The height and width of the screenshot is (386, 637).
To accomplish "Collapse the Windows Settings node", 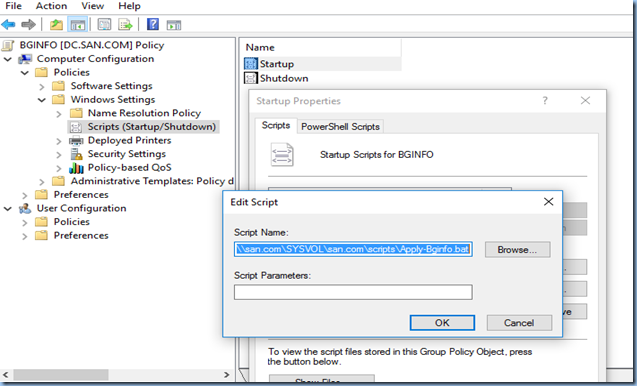I will (42, 100).
